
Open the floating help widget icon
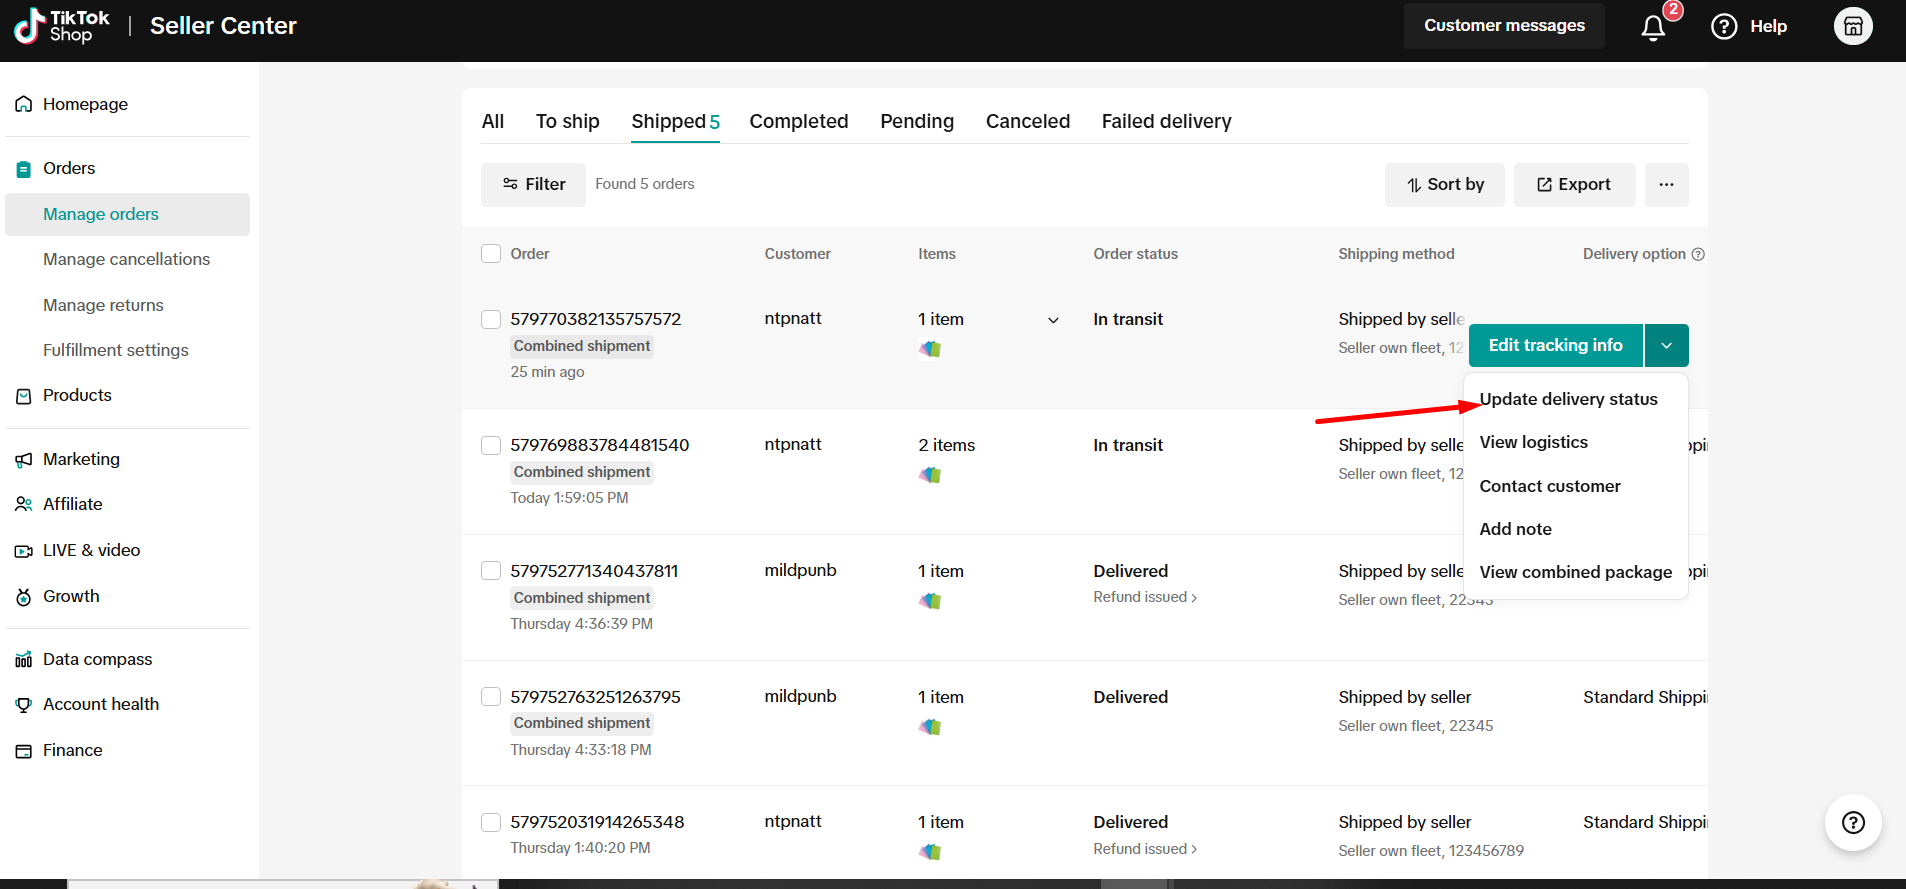click(x=1853, y=822)
